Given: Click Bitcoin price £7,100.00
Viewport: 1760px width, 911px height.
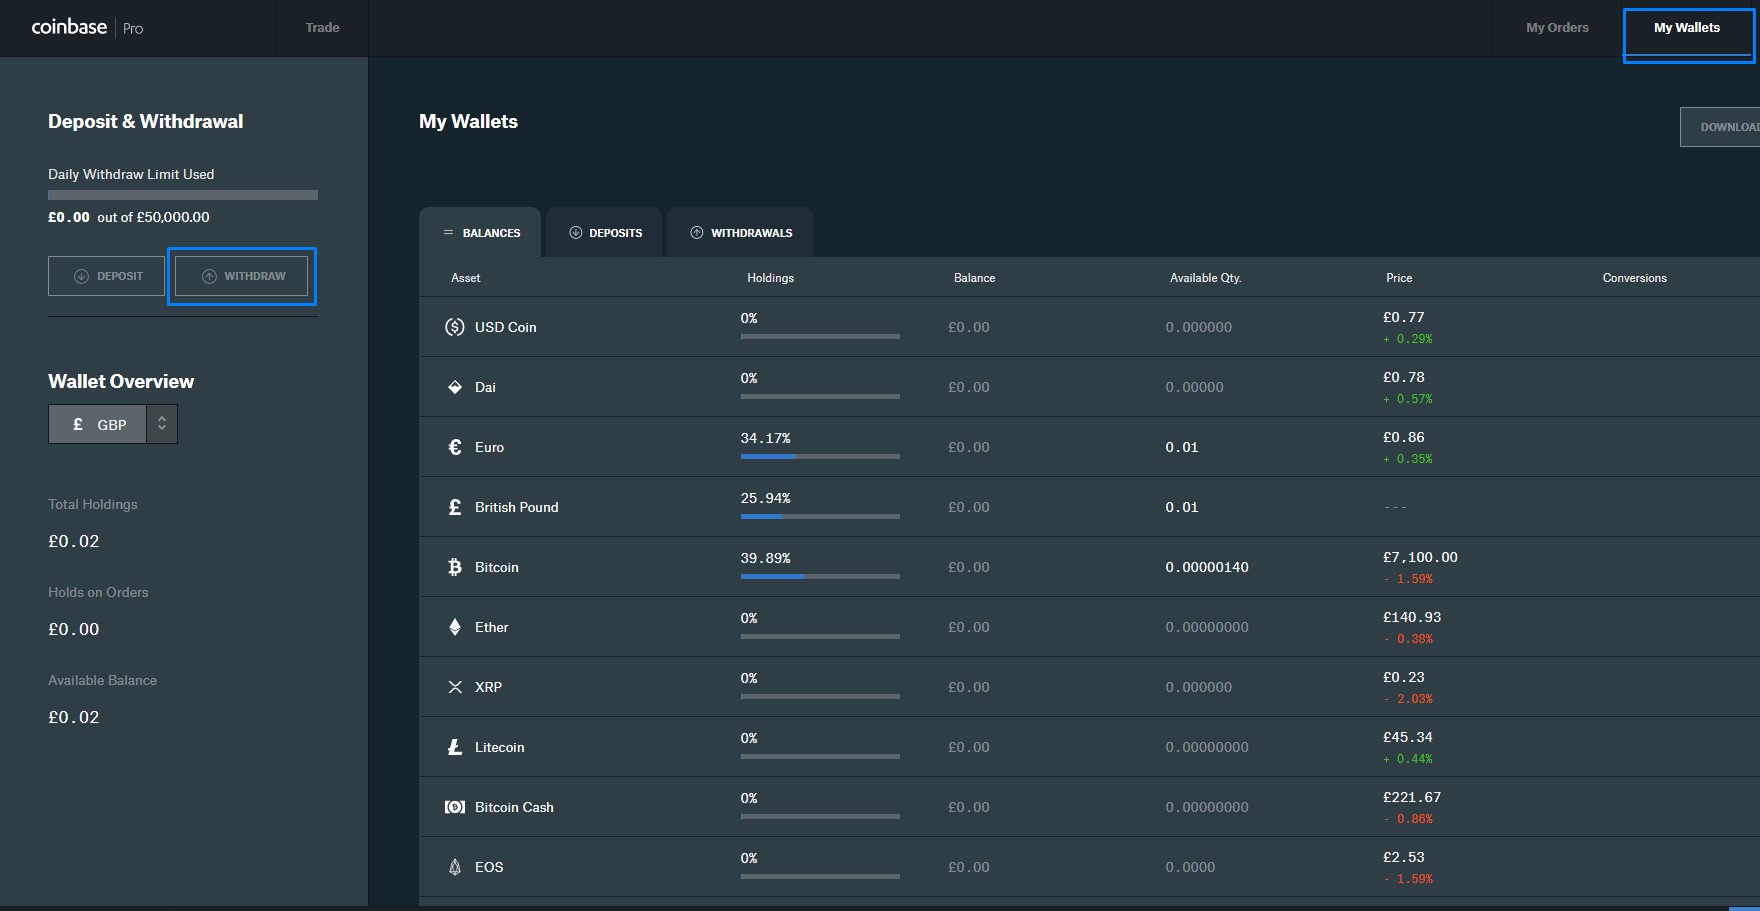Looking at the screenshot, I should [1420, 557].
